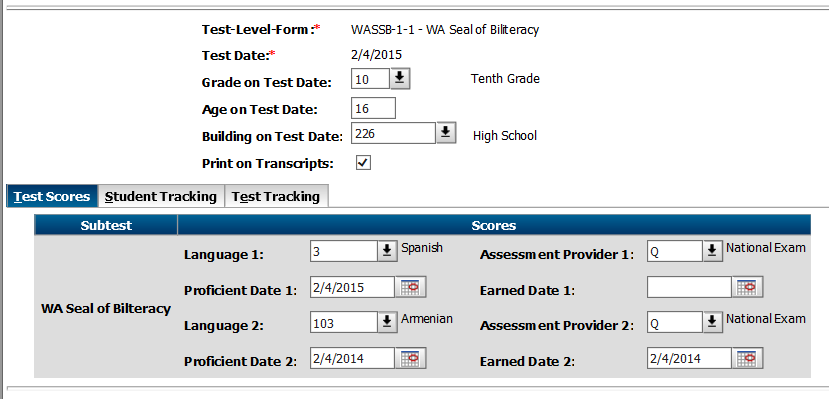The image size is (829, 399).
Task: Switch to Test Tracking tab
Action: tap(277, 196)
